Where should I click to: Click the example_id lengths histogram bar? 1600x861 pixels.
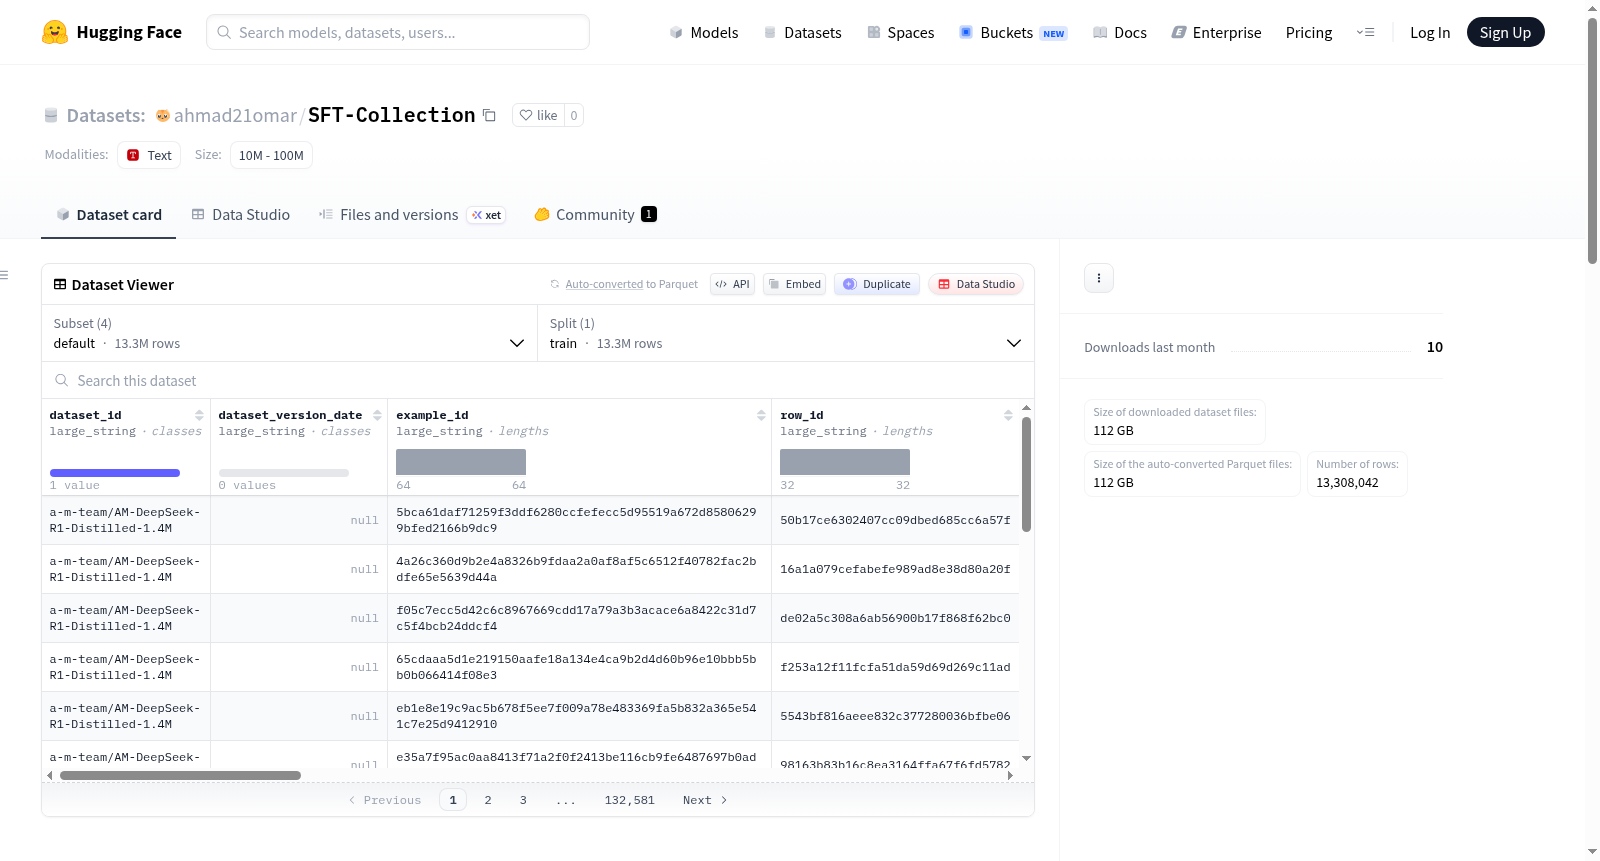tap(461, 462)
